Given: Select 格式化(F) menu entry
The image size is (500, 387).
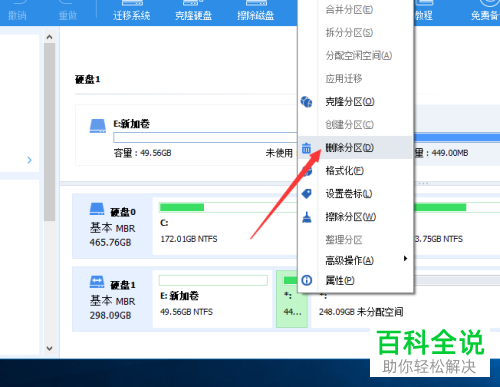Looking at the screenshot, I should pos(355,171).
